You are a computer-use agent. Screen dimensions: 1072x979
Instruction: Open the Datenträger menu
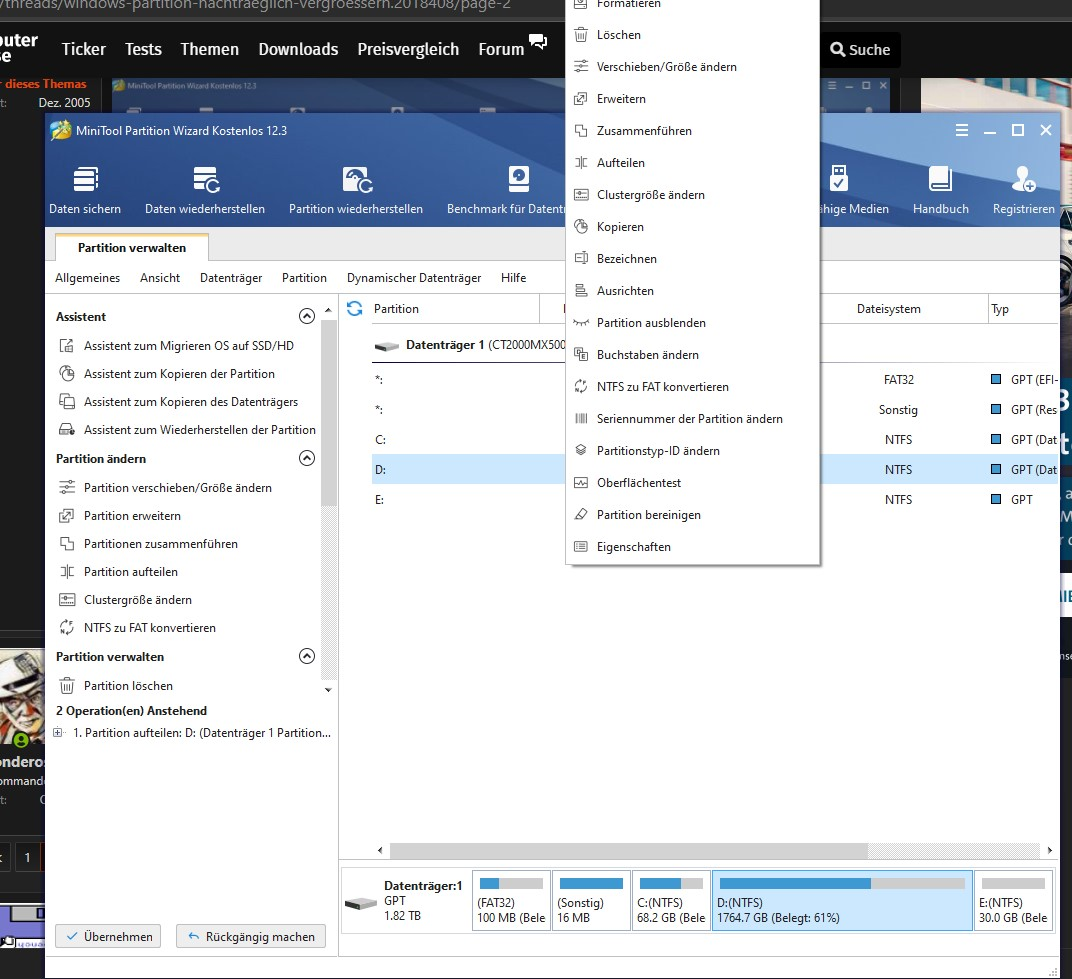(231, 278)
